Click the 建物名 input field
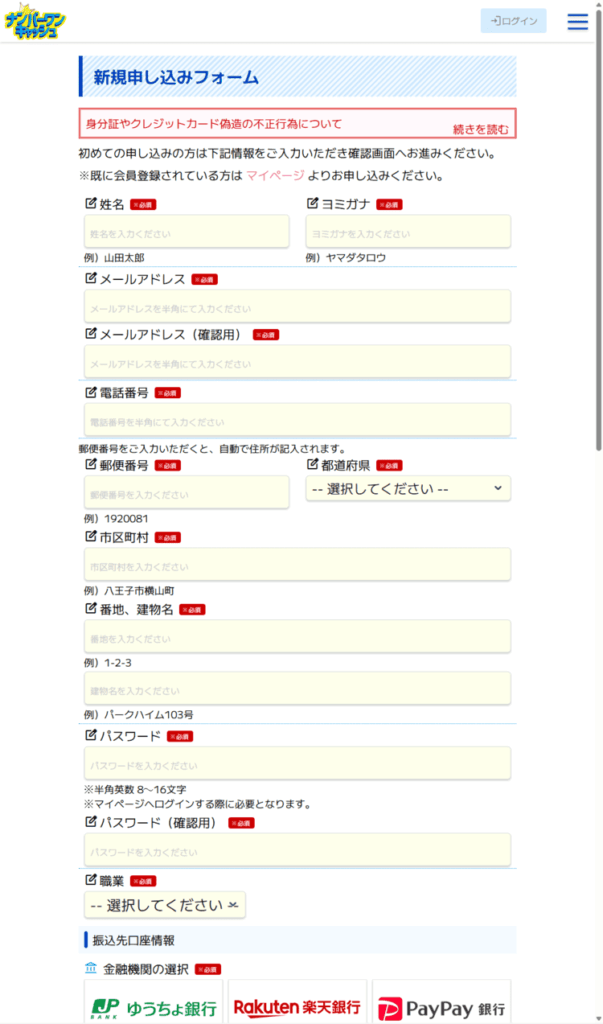The height and width of the screenshot is (1024, 603). point(297,688)
